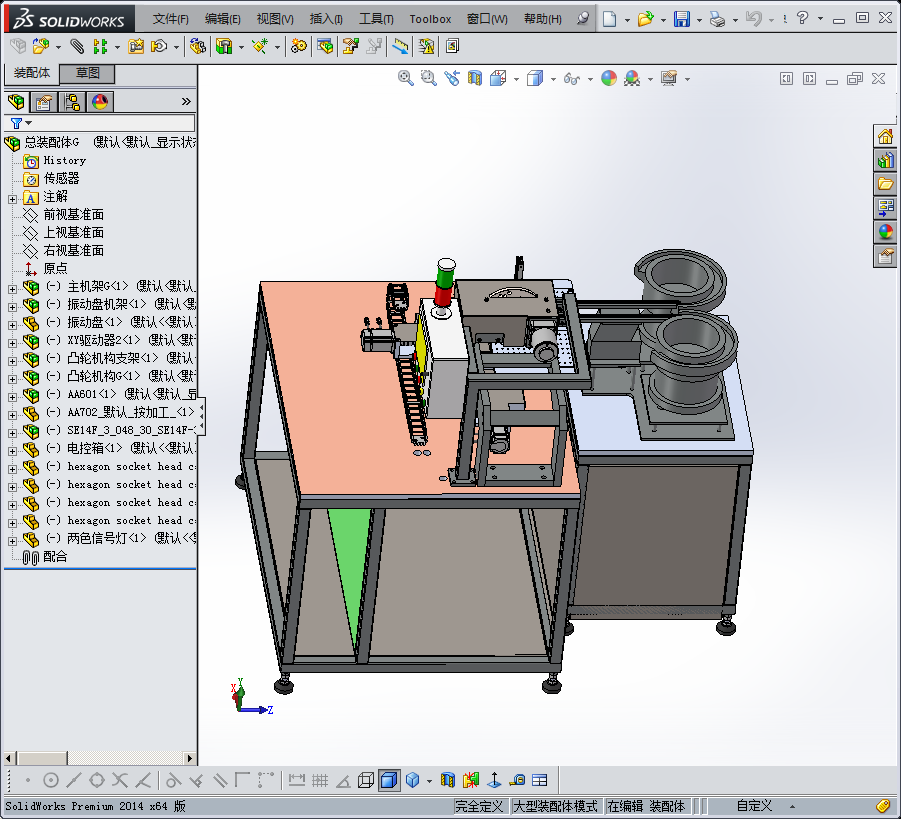901x819 pixels.
Task: Click the Measure tape icon in bottom toolbar
Action: pos(517,780)
